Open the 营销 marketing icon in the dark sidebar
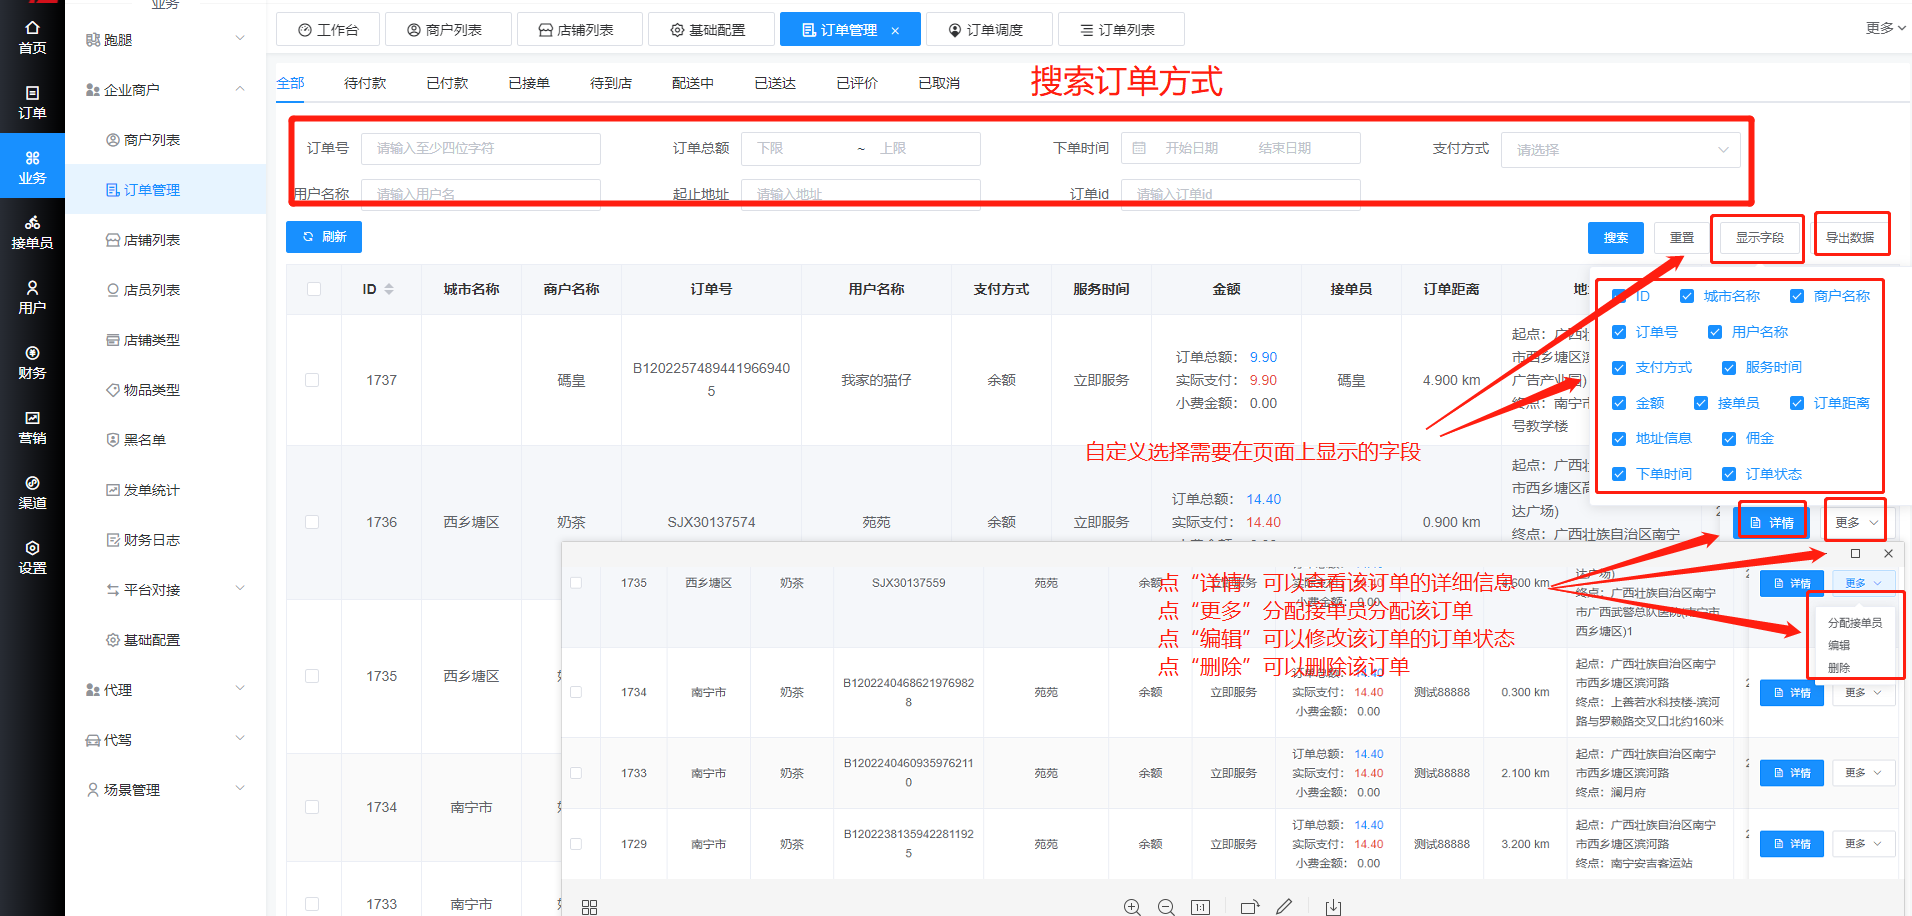 32,427
